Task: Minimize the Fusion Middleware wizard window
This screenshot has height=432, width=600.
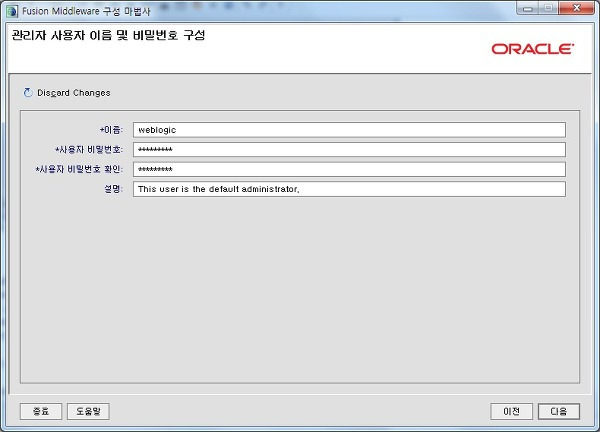Action: coord(528,8)
